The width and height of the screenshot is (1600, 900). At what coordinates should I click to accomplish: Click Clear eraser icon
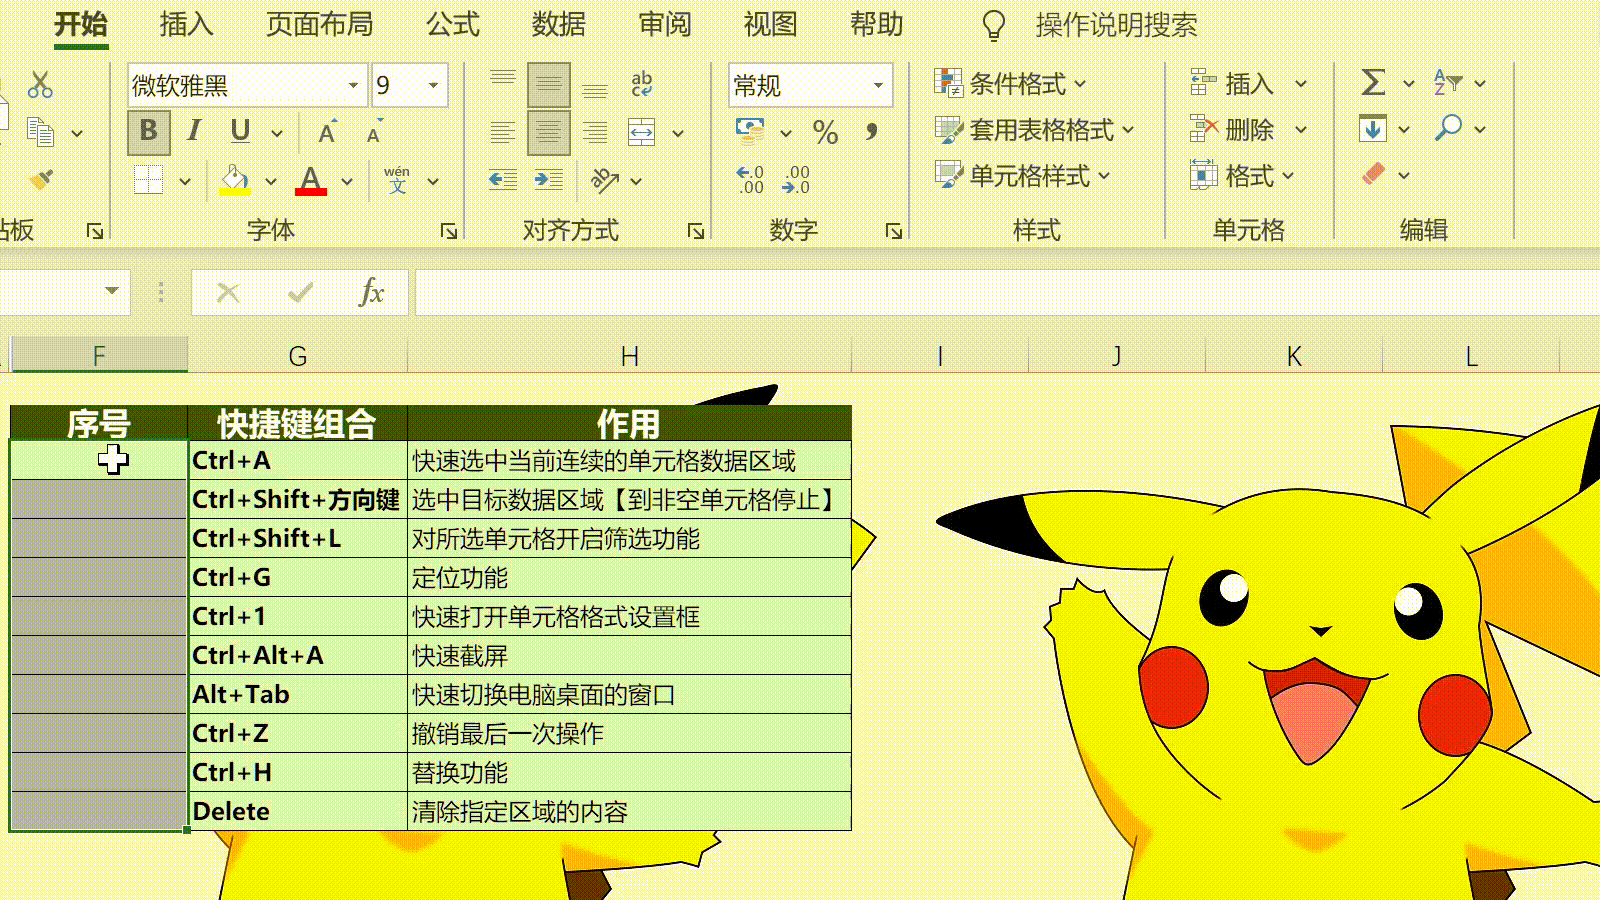[x=1374, y=175]
